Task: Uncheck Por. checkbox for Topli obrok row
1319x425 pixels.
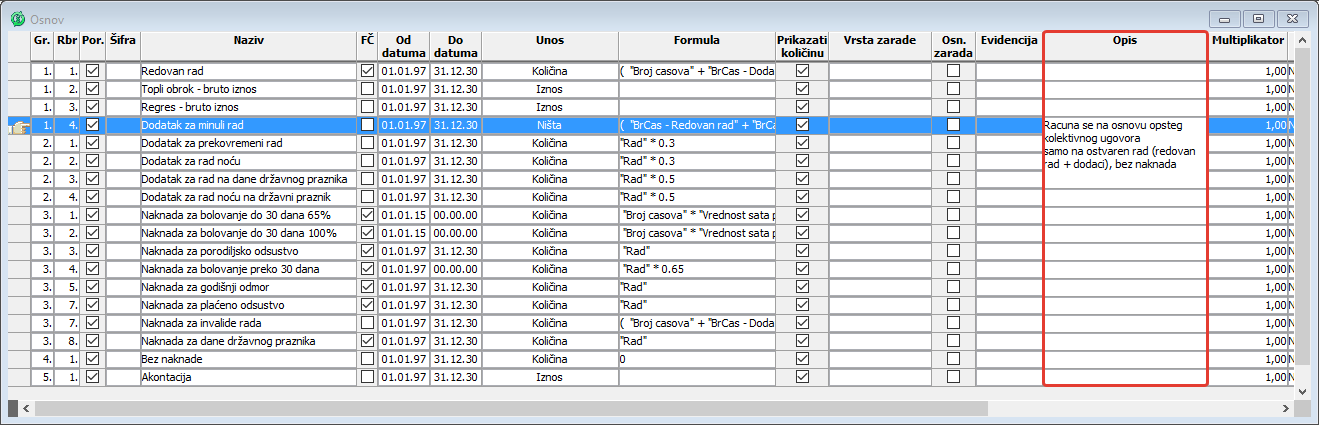Action: [x=93, y=89]
